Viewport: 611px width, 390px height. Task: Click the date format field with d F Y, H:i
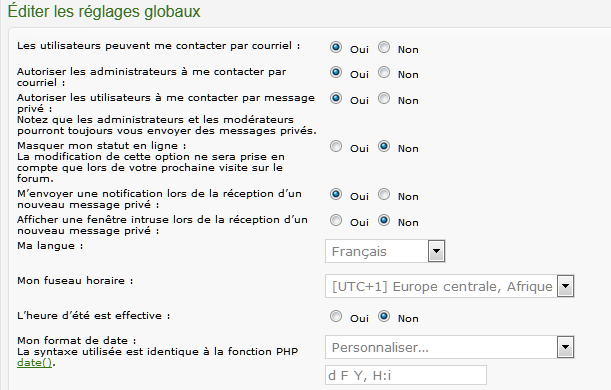tap(406, 375)
